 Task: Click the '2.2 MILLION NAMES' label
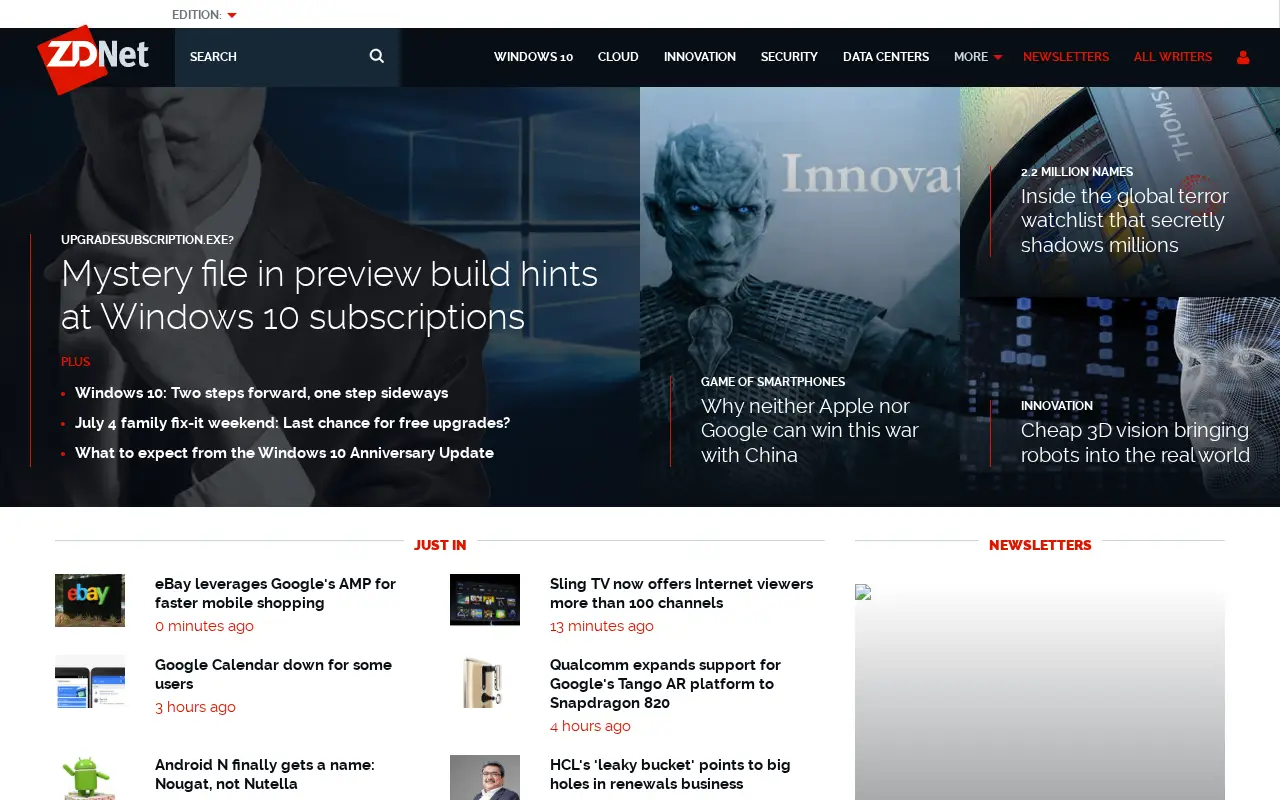[x=1077, y=172]
